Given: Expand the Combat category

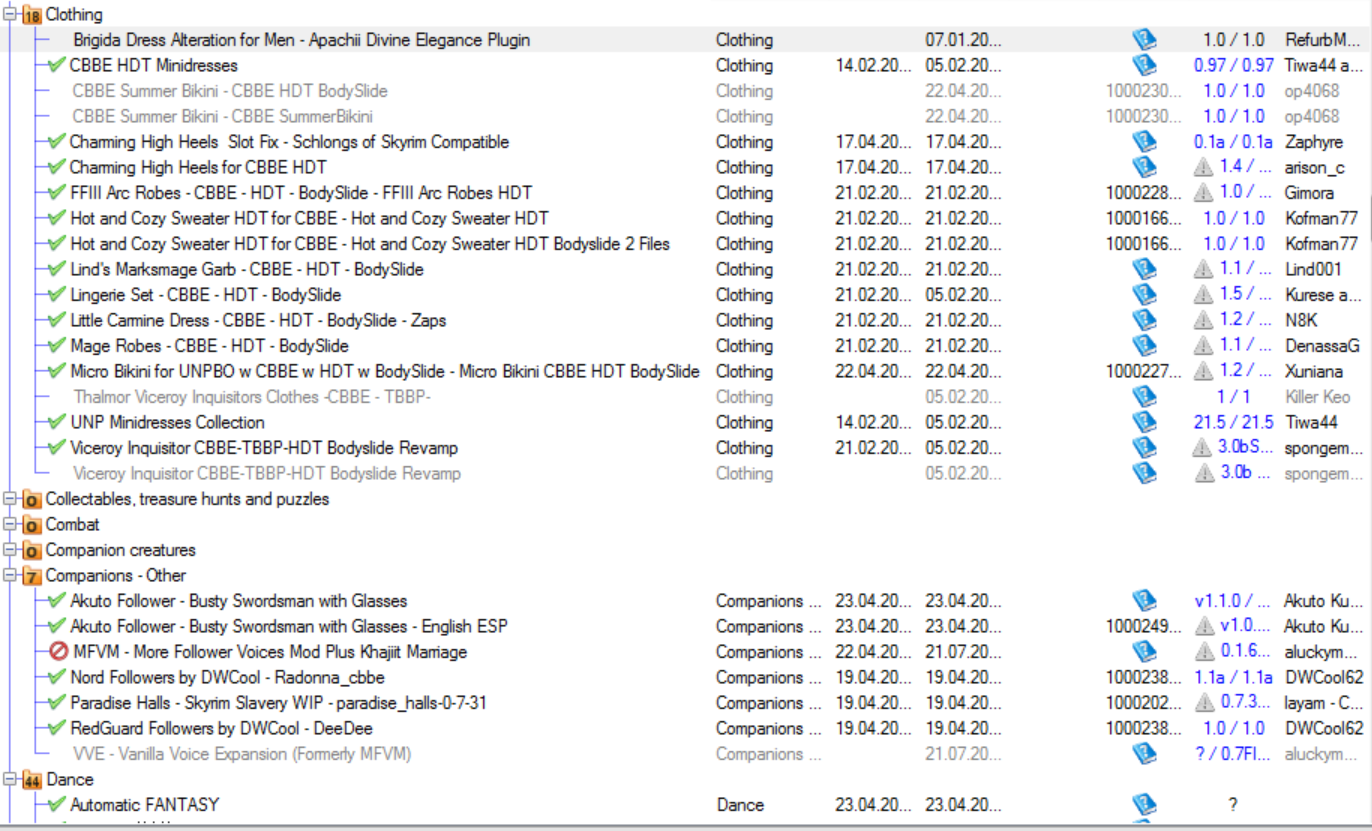Looking at the screenshot, I should pyautogui.click(x=10, y=524).
